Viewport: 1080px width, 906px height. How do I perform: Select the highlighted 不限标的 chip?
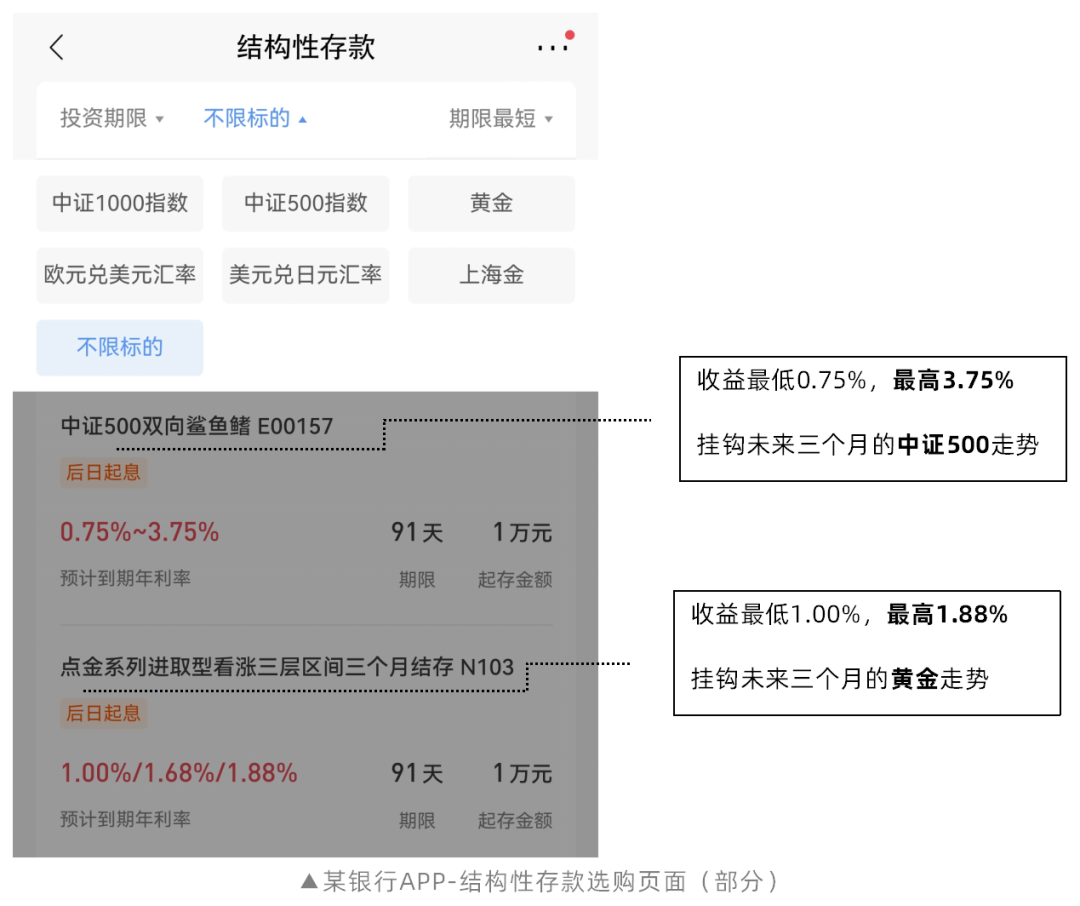pyautogui.click(x=120, y=347)
